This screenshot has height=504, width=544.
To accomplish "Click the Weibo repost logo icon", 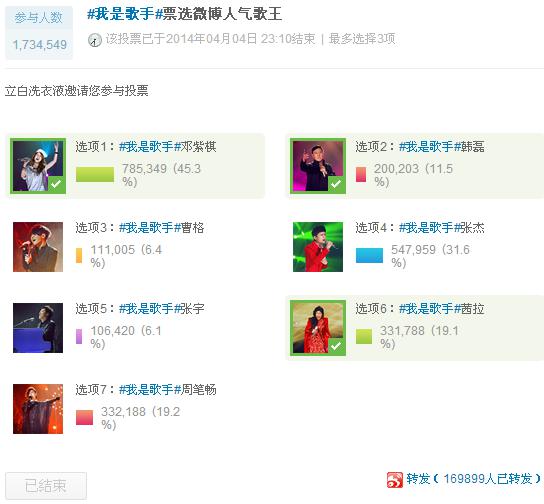I will tap(395, 479).
